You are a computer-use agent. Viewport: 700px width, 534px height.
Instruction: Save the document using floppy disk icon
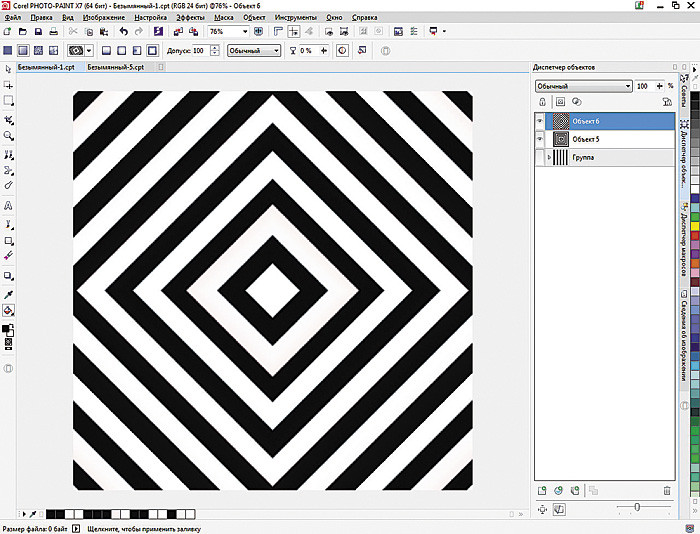[x=38, y=32]
